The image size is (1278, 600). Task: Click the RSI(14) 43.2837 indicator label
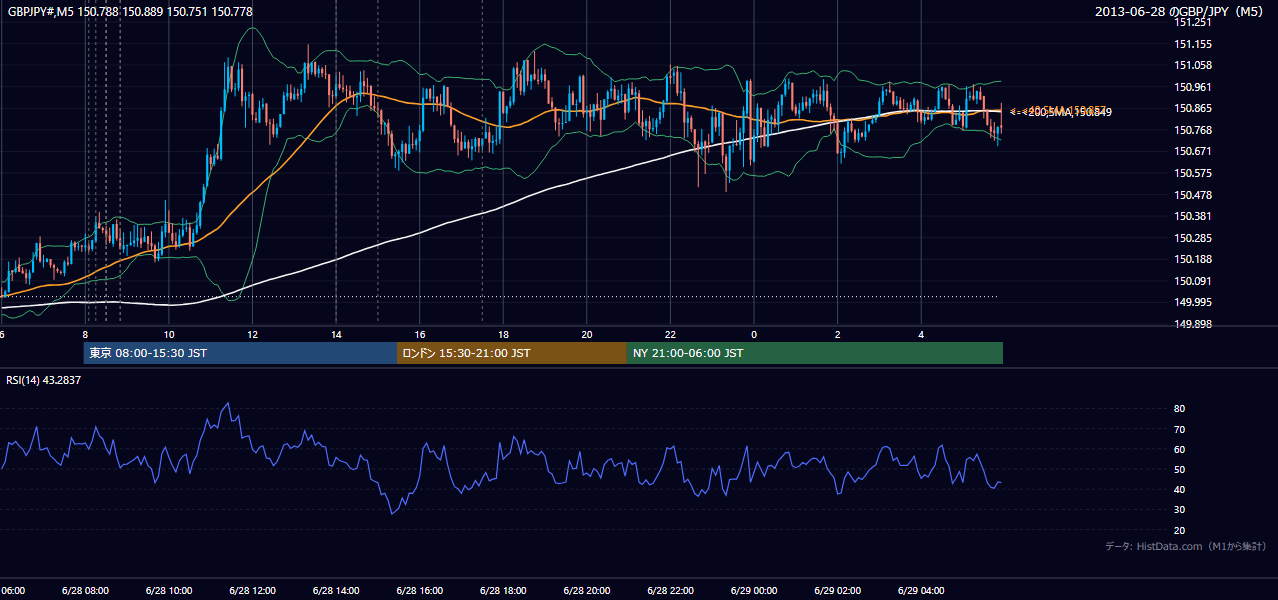tap(44, 380)
